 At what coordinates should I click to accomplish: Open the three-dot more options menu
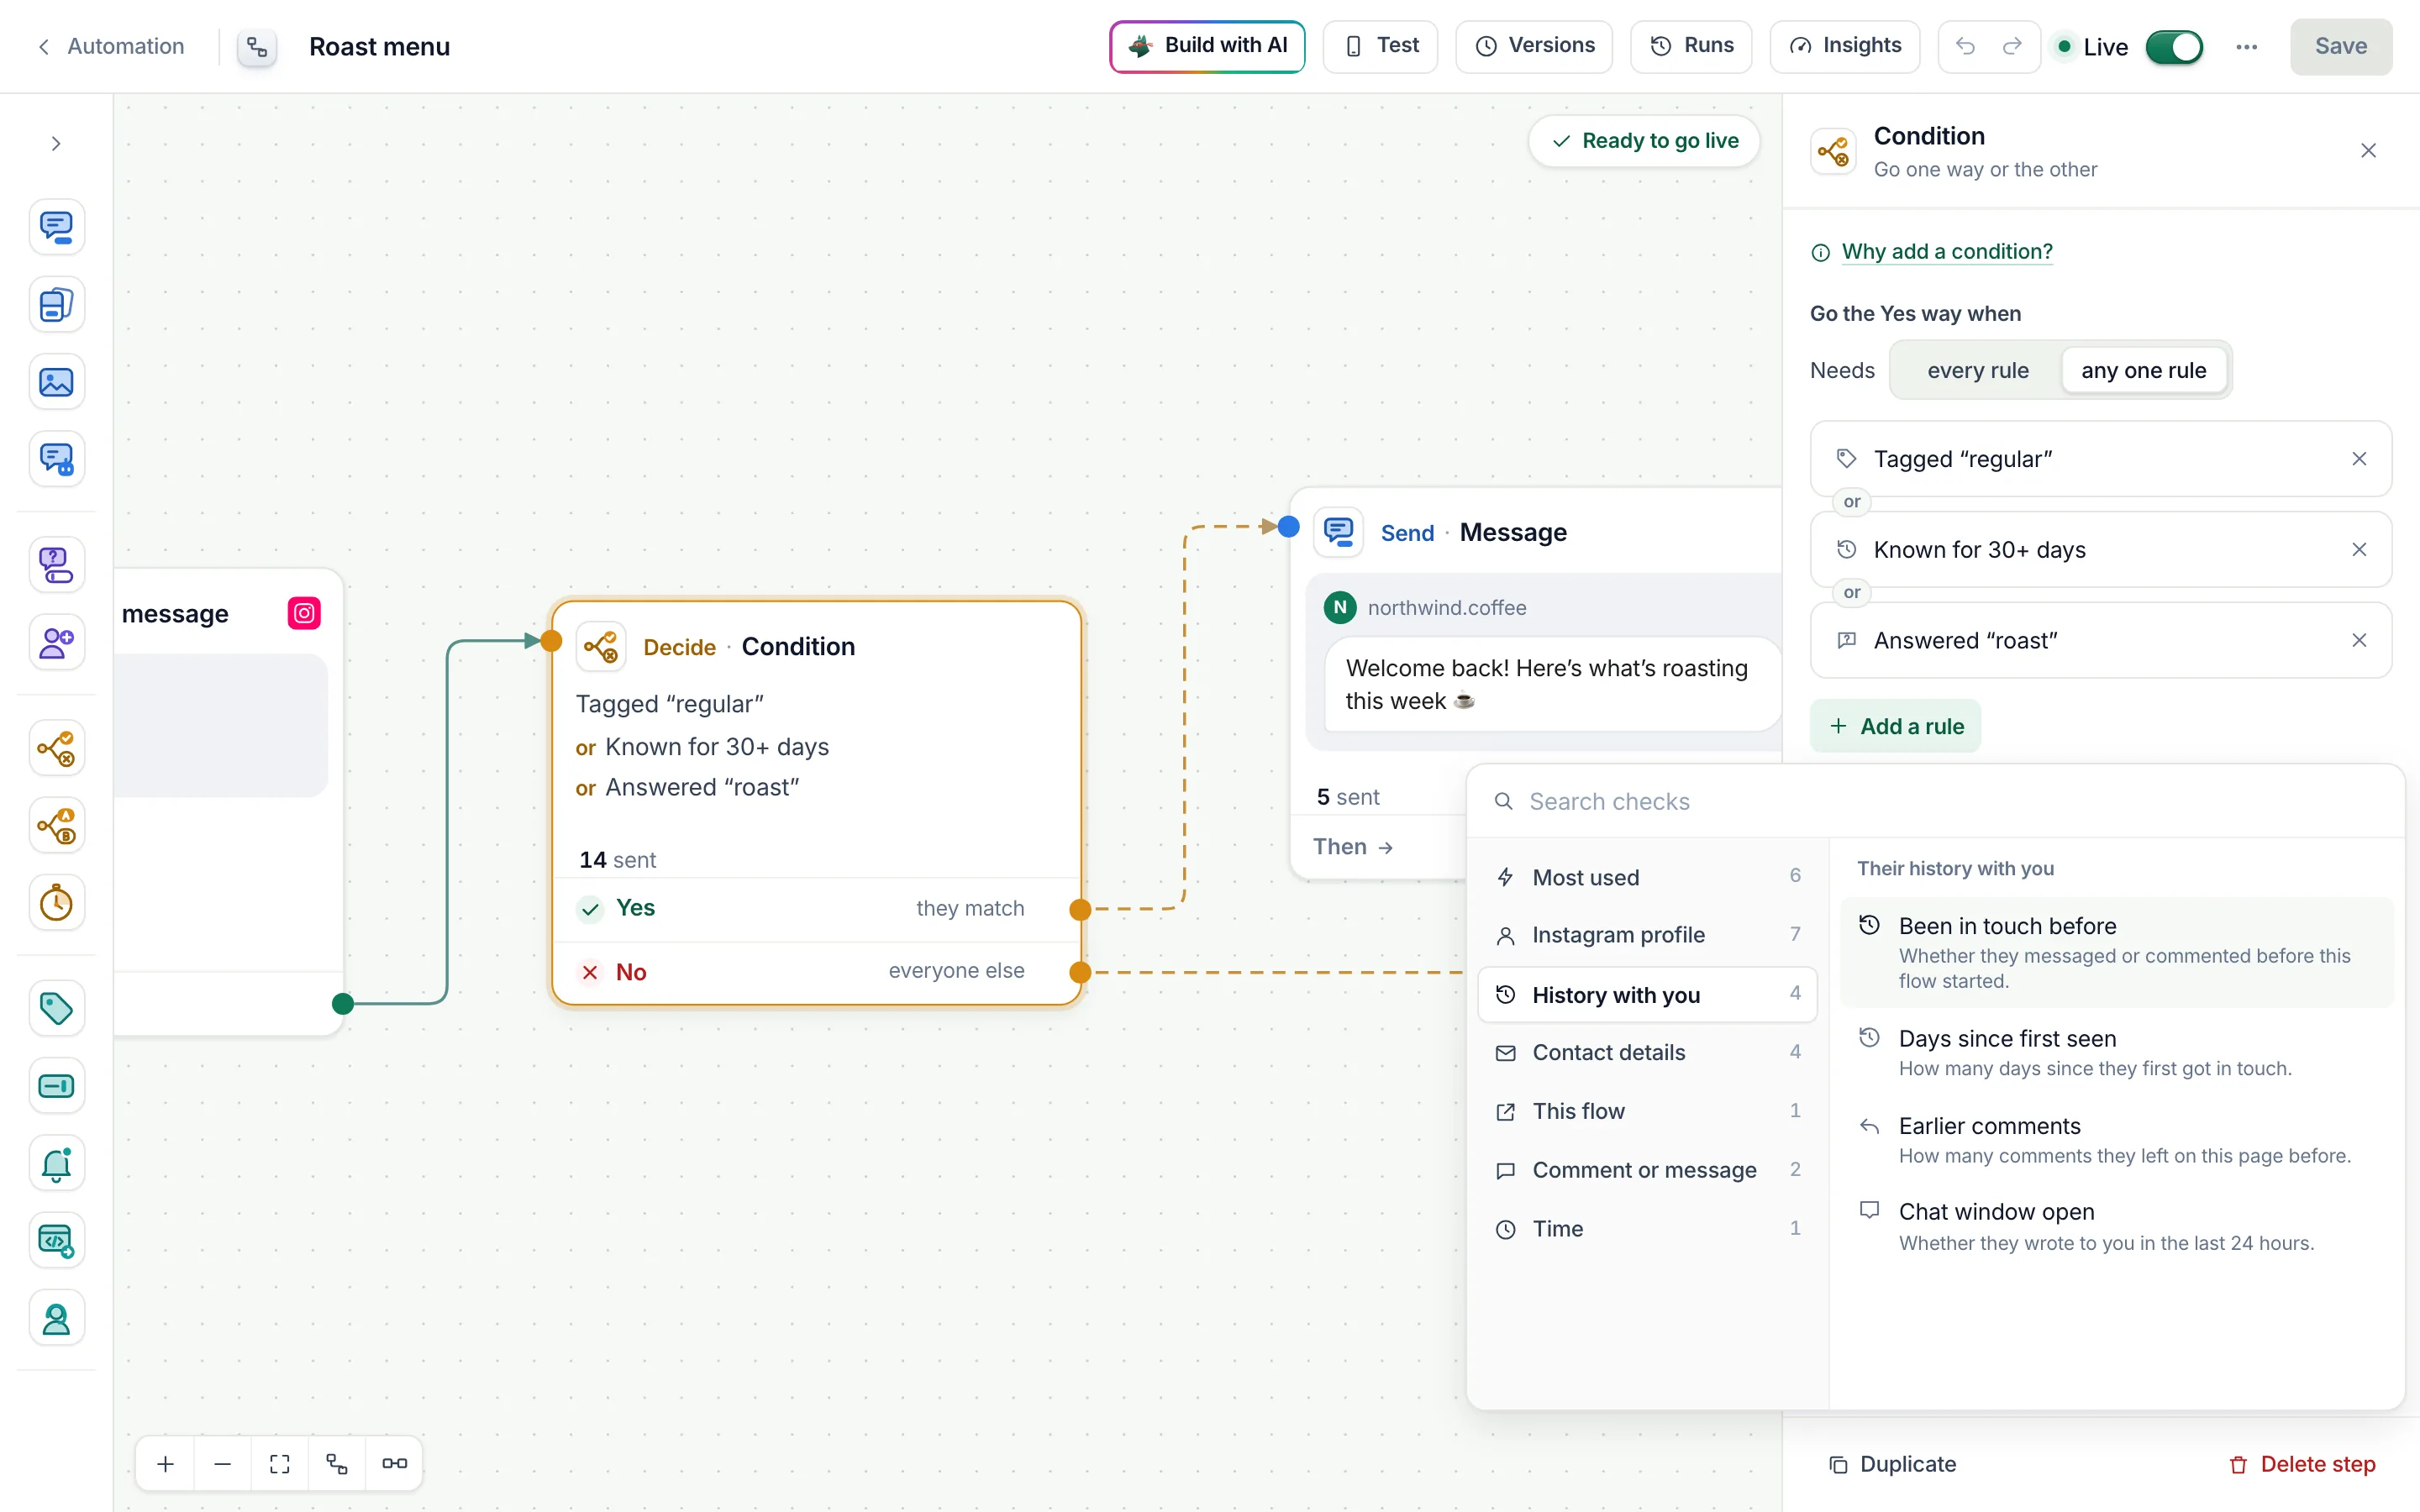click(2246, 47)
